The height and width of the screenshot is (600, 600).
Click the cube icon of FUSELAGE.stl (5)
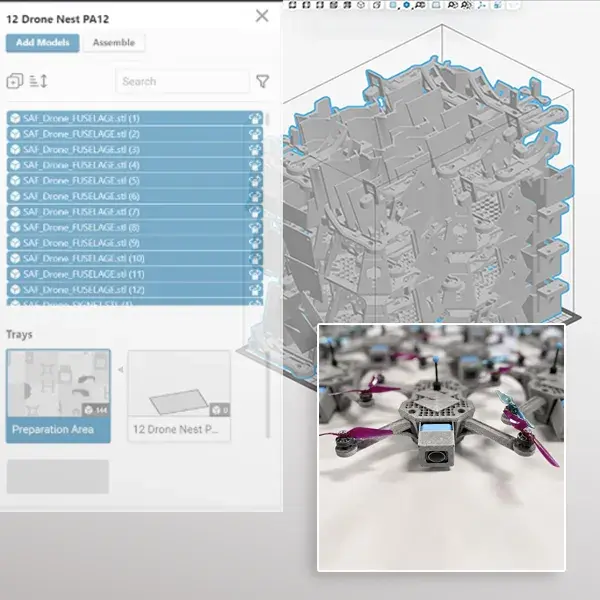[x=15, y=181]
